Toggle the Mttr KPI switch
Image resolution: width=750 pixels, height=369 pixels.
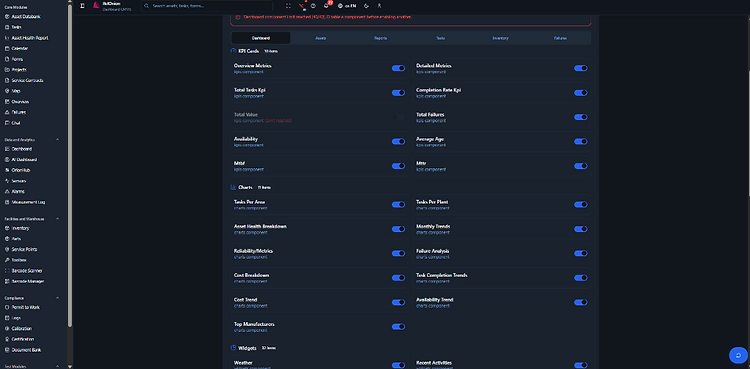(581, 166)
